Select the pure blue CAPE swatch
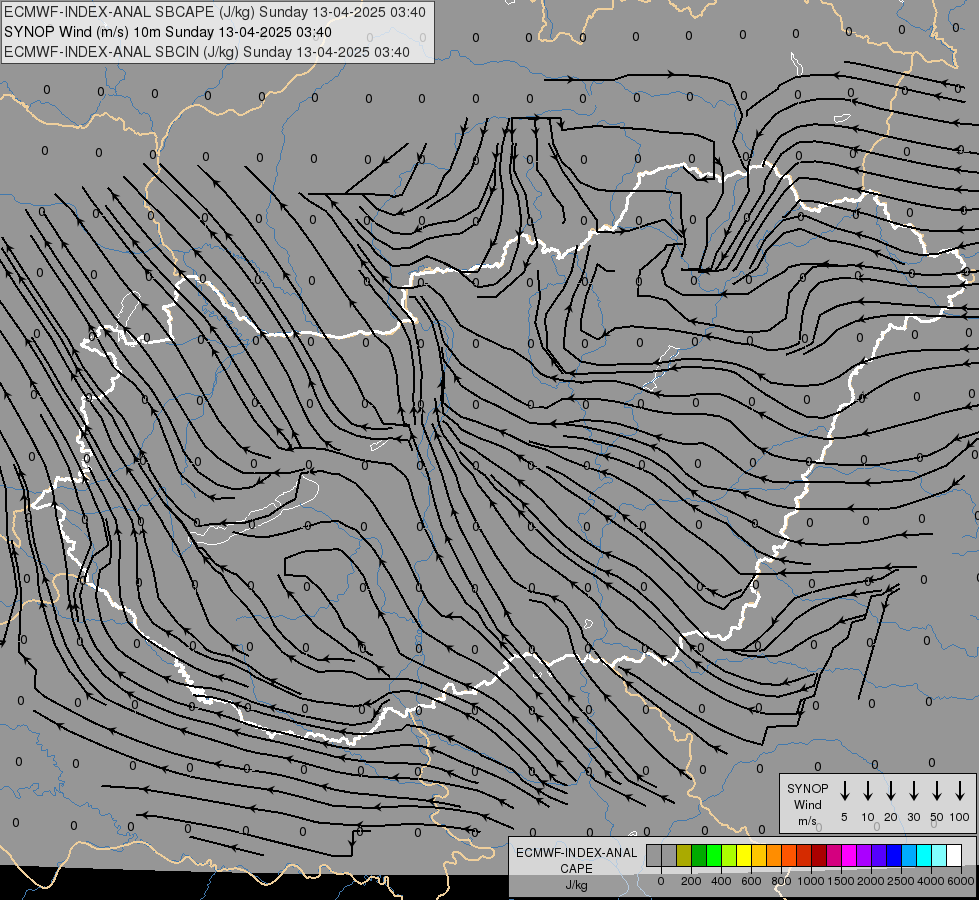Viewport: 979px width, 900px height. tap(894, 855)
